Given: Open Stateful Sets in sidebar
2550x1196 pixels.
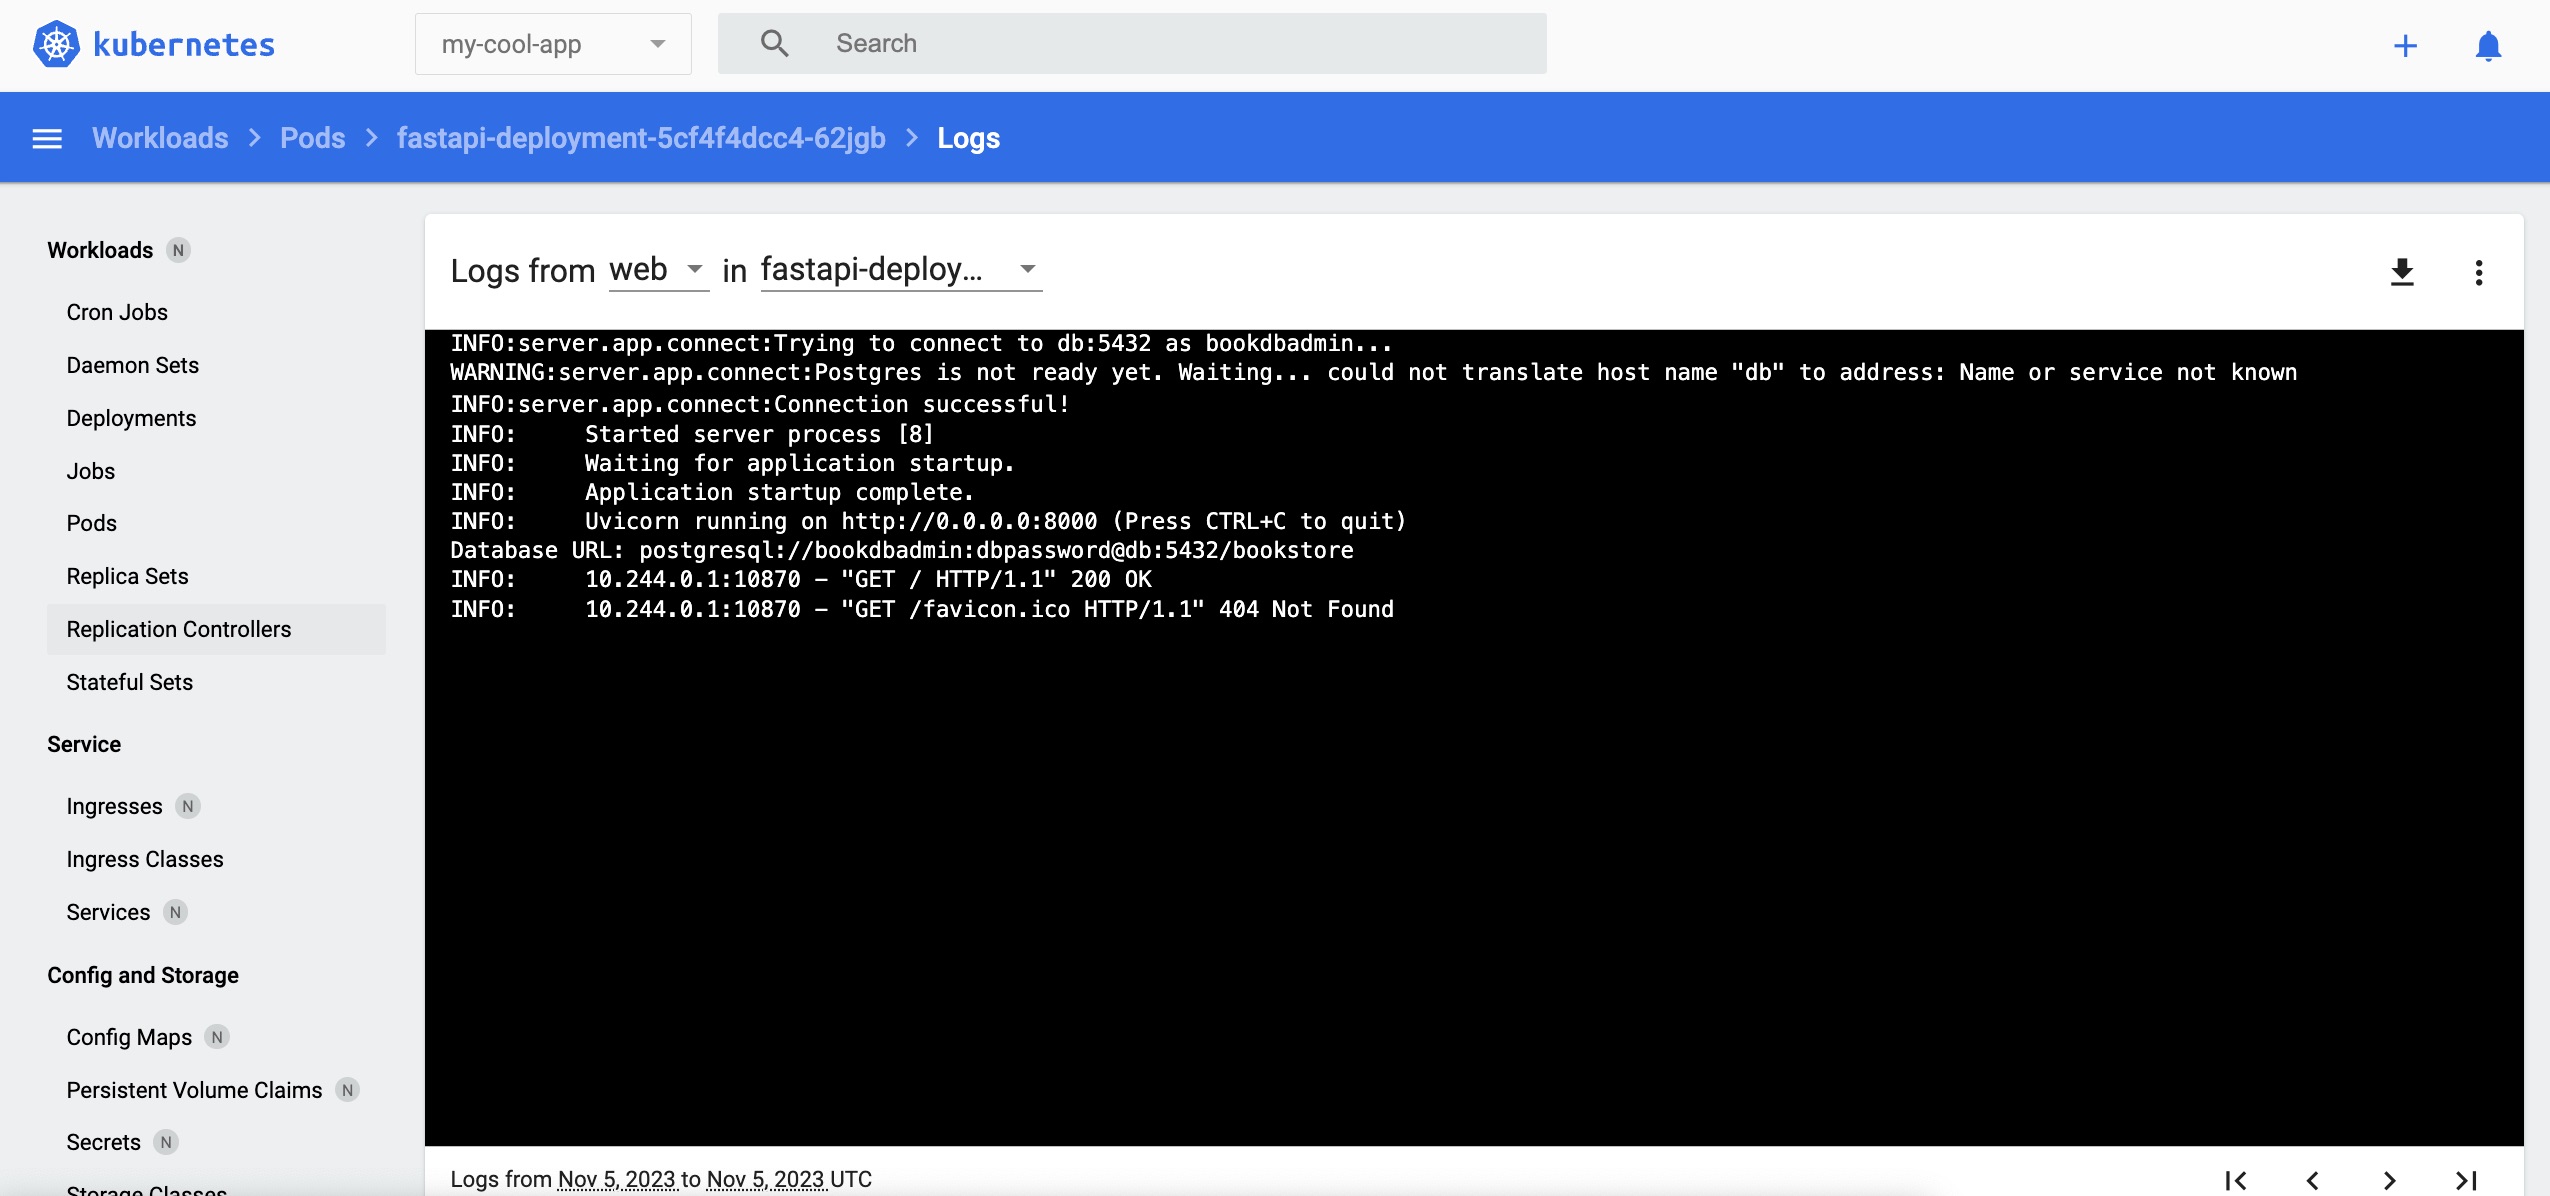Looking at the screenshot, I should pos(129,682).
